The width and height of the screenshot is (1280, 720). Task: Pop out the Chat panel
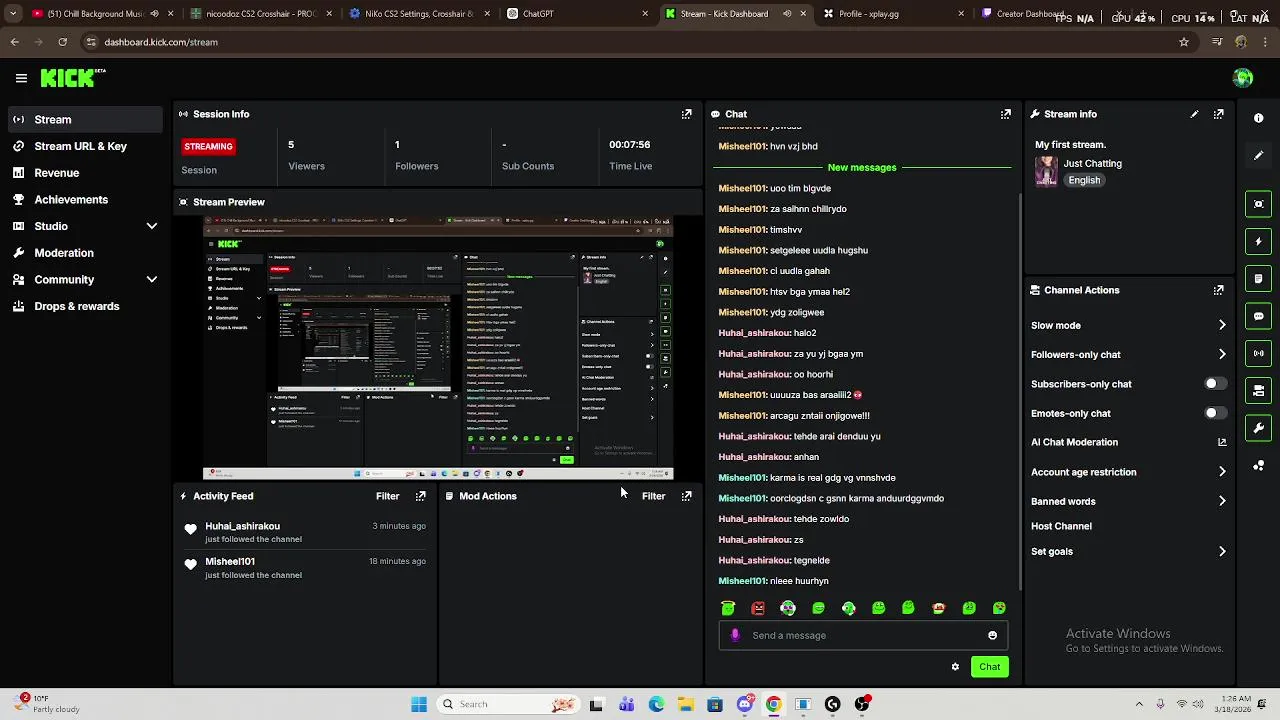coord(1005,114)
